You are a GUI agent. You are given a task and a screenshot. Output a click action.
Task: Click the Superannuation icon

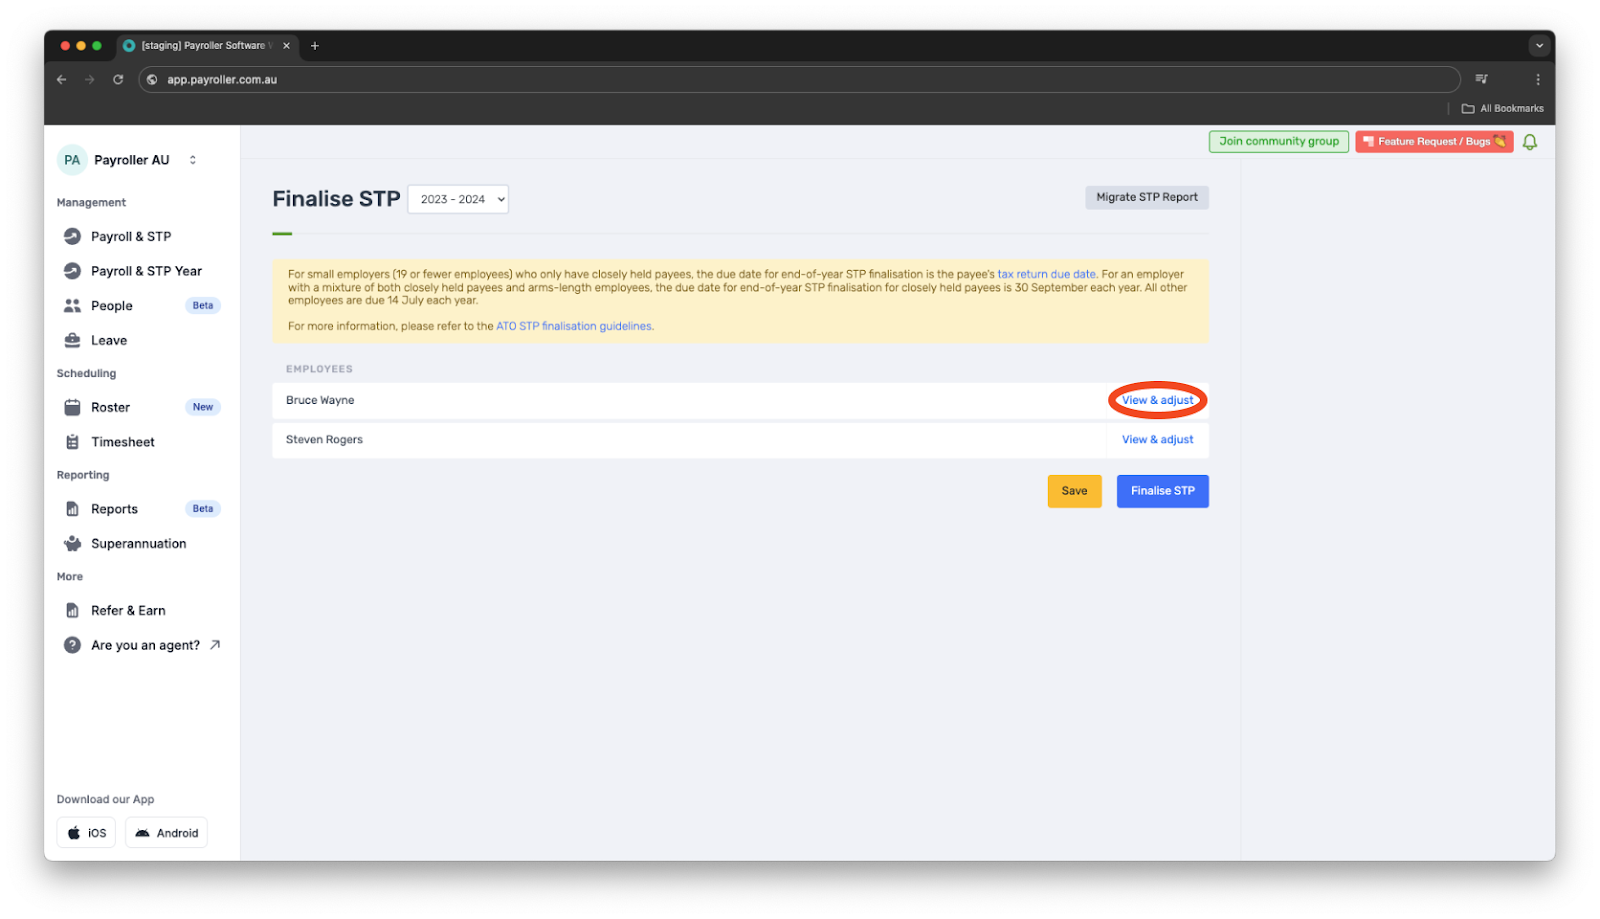tap(71, 543)
